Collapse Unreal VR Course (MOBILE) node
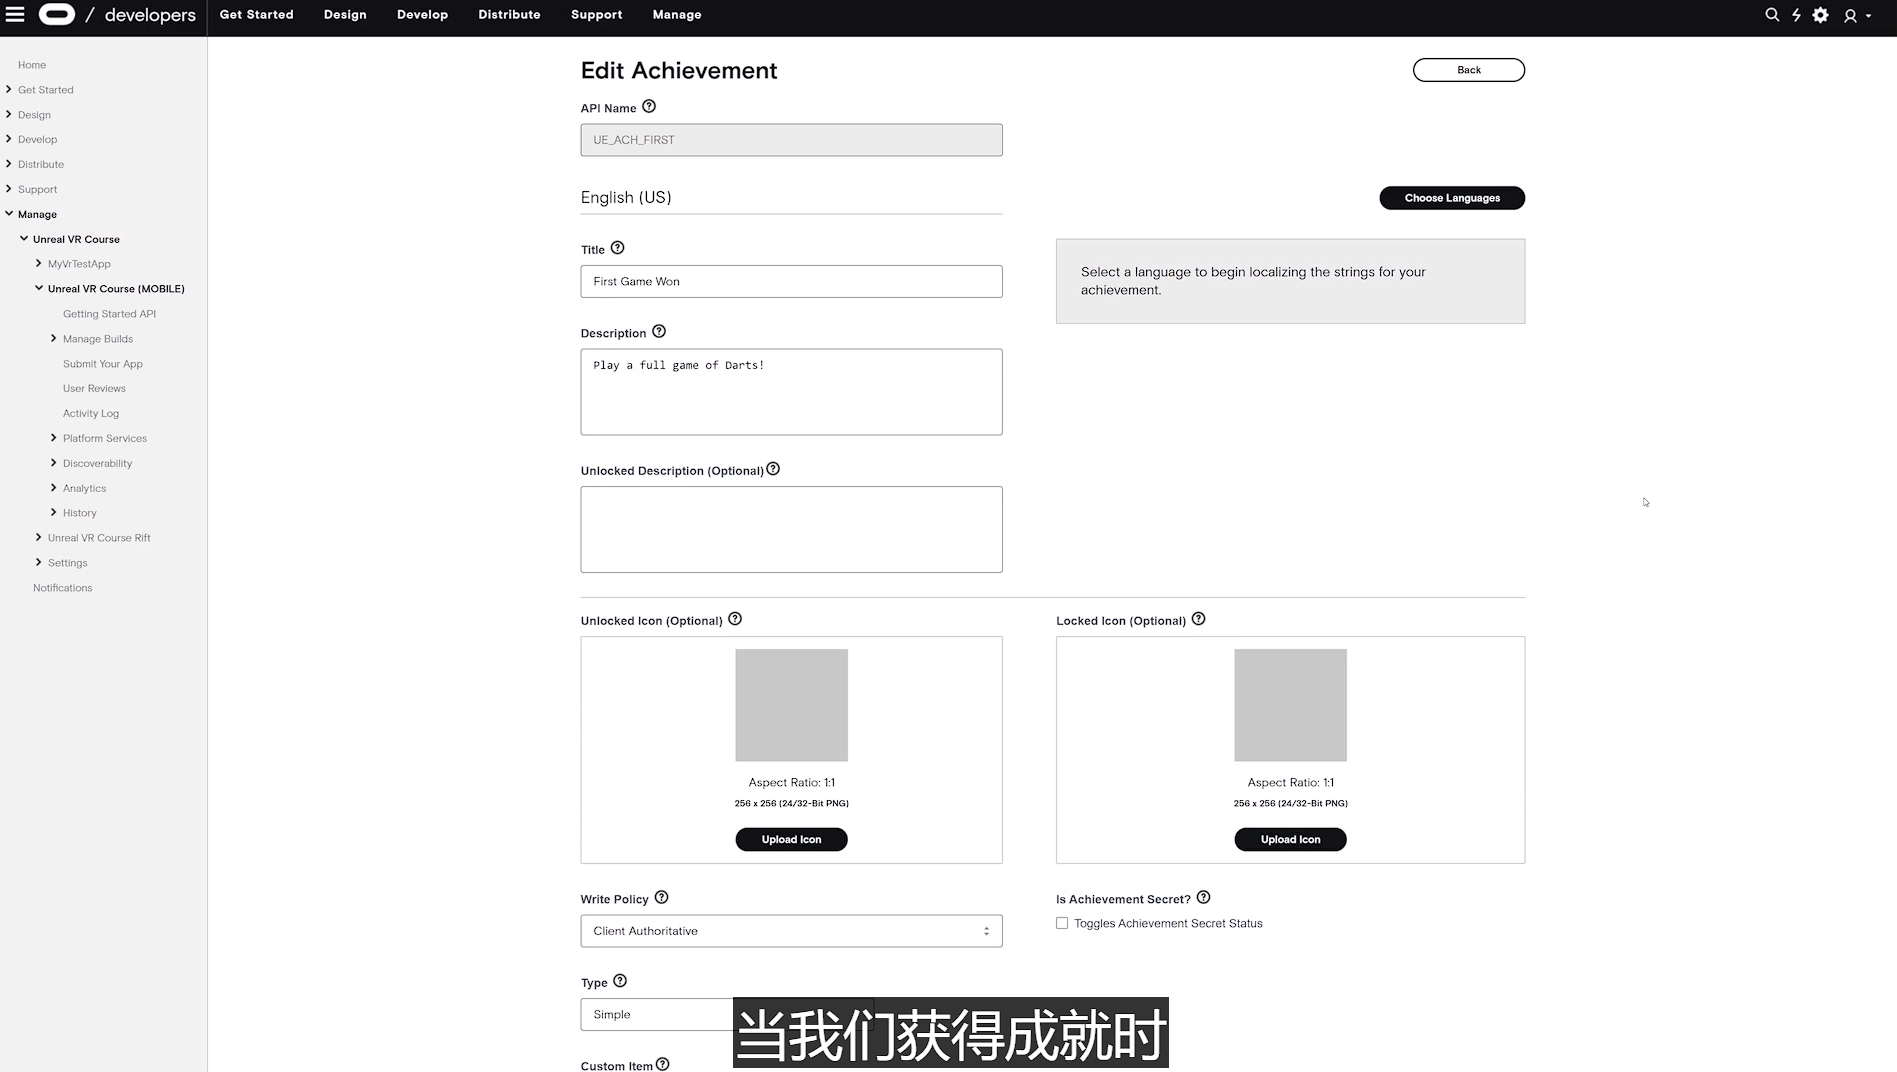Screen dimensions: 1897x1072 [39, 288]
